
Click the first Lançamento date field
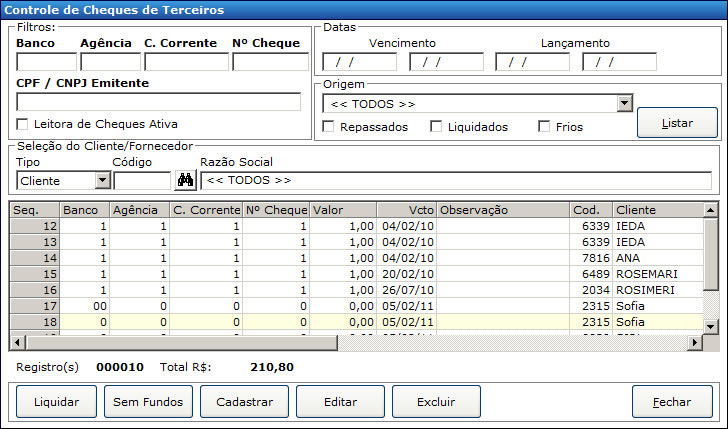(x=533, y=62)
